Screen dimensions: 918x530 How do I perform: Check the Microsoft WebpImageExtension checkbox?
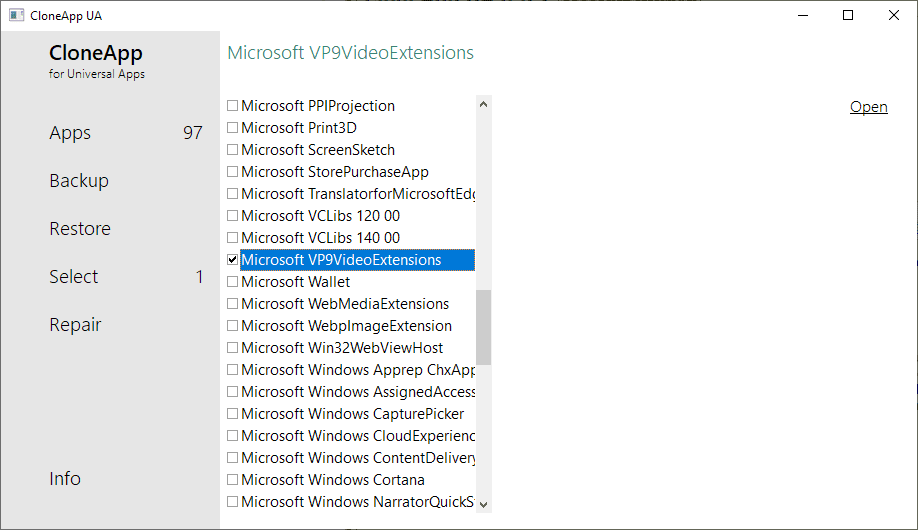point(232,326)
